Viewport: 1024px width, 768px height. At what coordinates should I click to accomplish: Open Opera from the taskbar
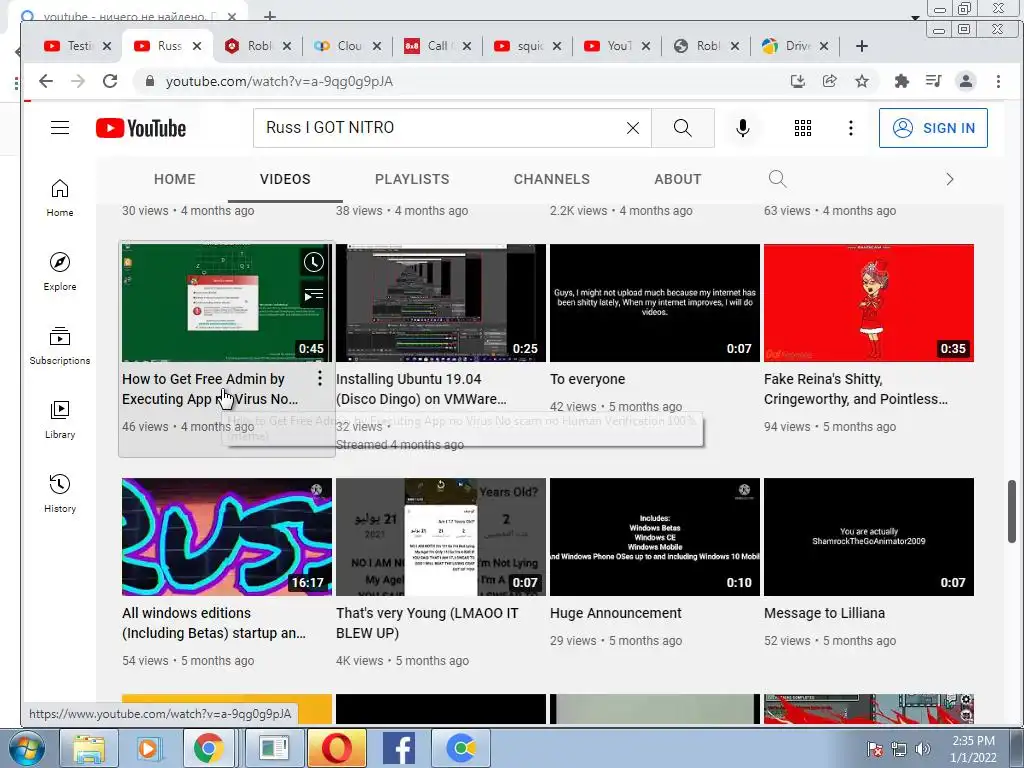click(336, 748)
